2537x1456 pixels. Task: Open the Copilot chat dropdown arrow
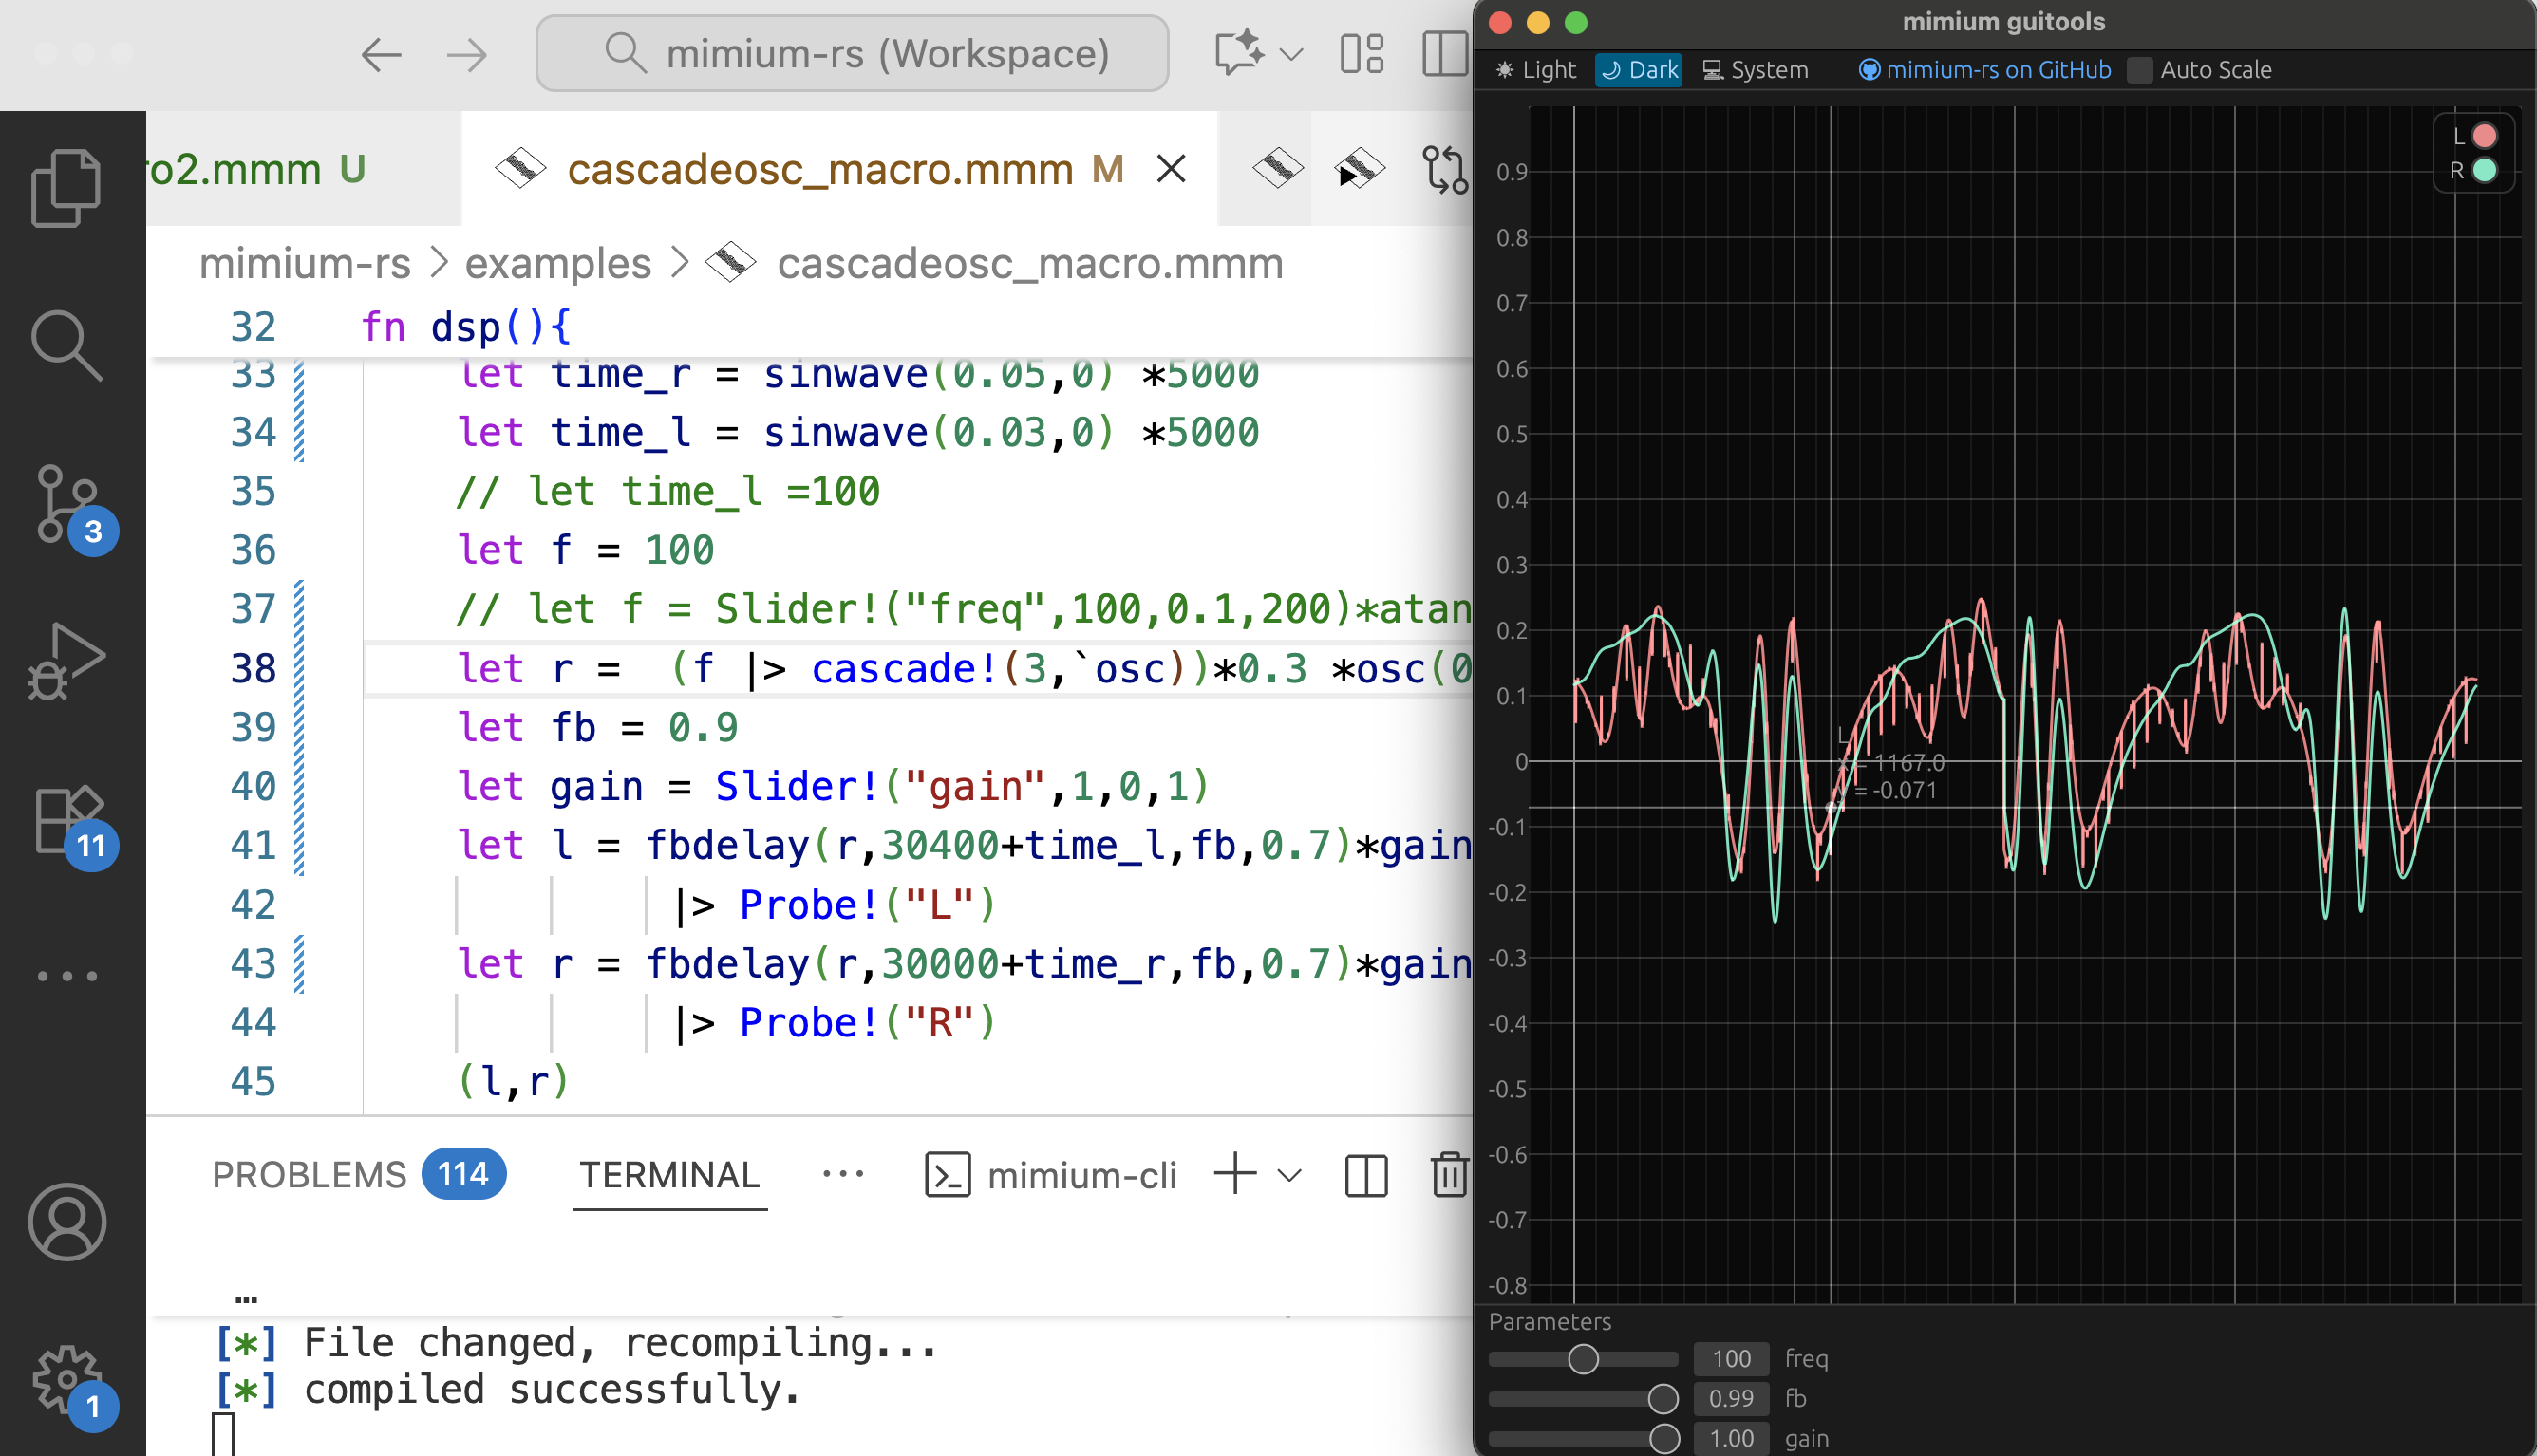point(1291,54)
